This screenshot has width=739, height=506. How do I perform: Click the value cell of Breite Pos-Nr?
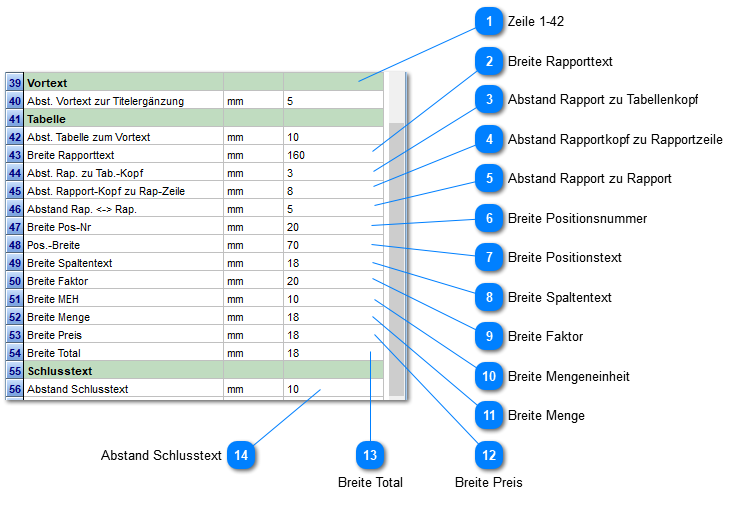coord(333,227)
